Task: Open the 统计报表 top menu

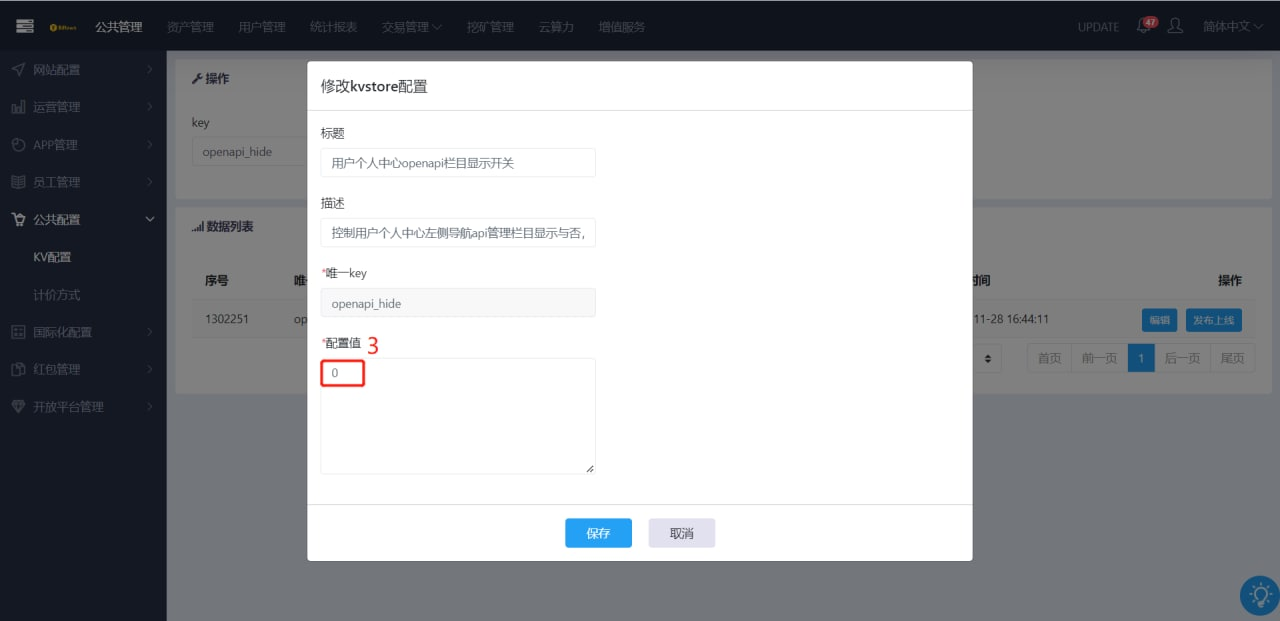Action: [333, 27]
